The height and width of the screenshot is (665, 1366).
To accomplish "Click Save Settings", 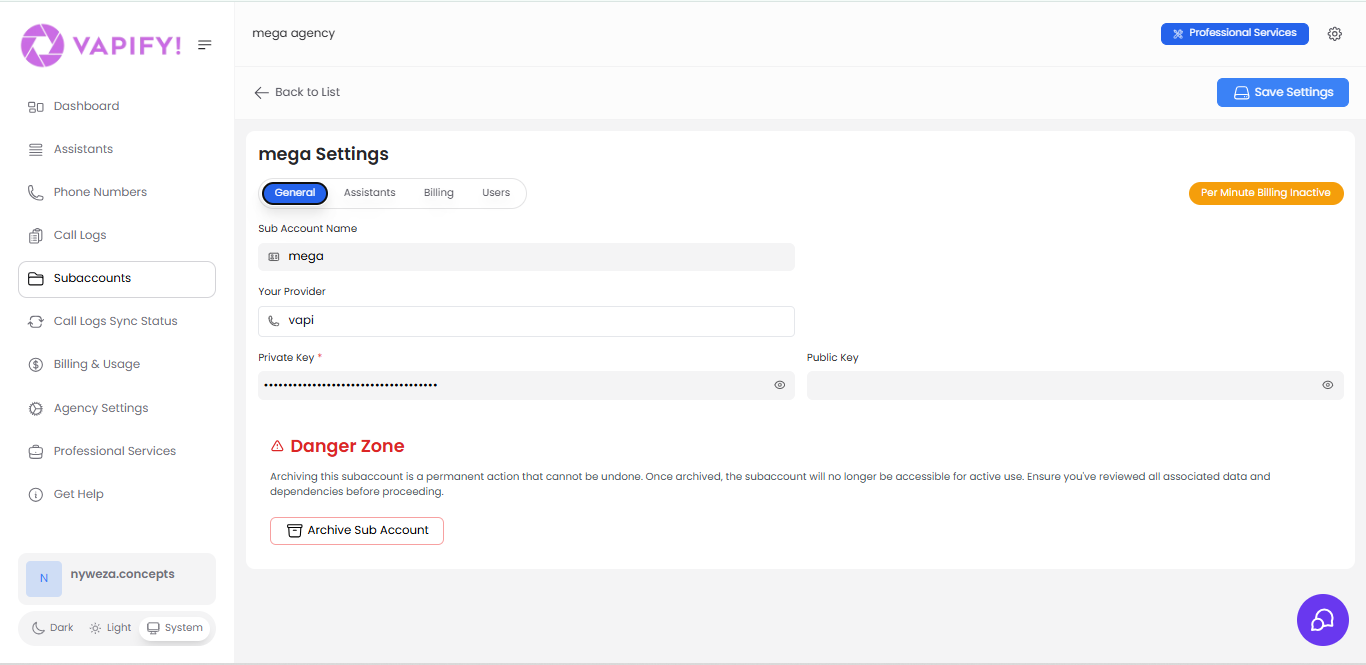I will tap(1282, 91).
